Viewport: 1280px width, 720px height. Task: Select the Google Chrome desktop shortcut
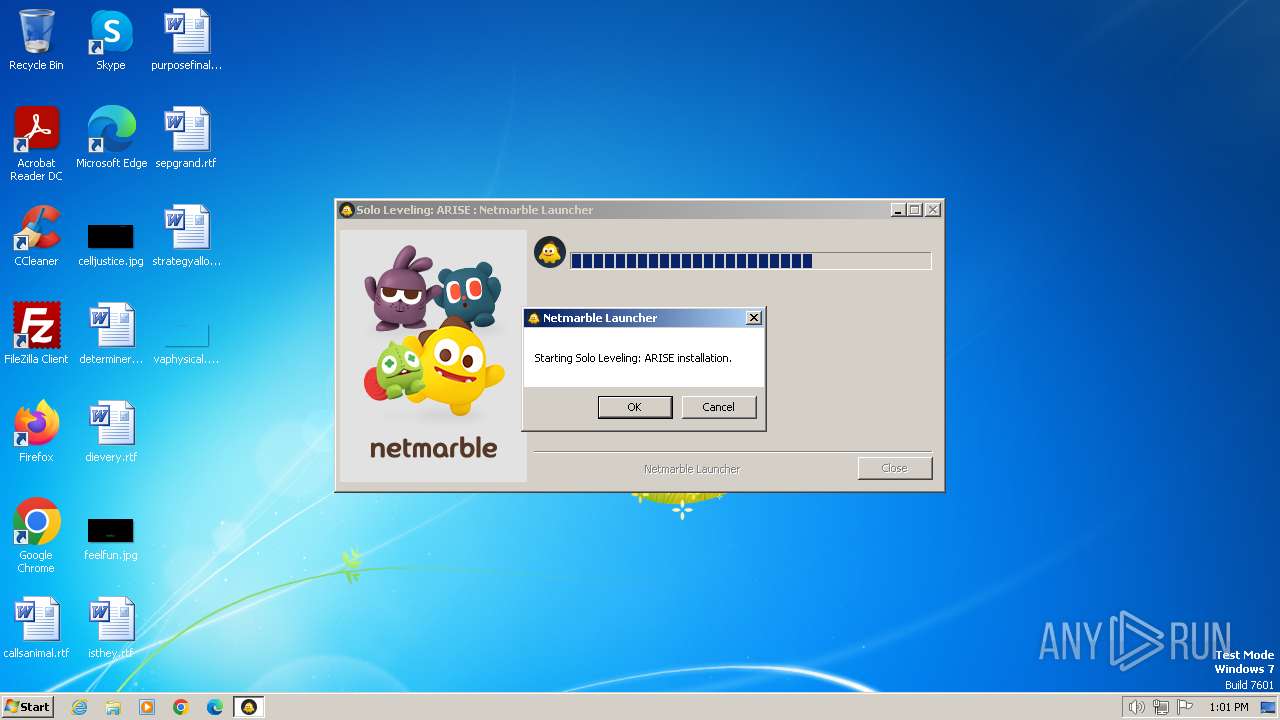[x=36, y=536]
